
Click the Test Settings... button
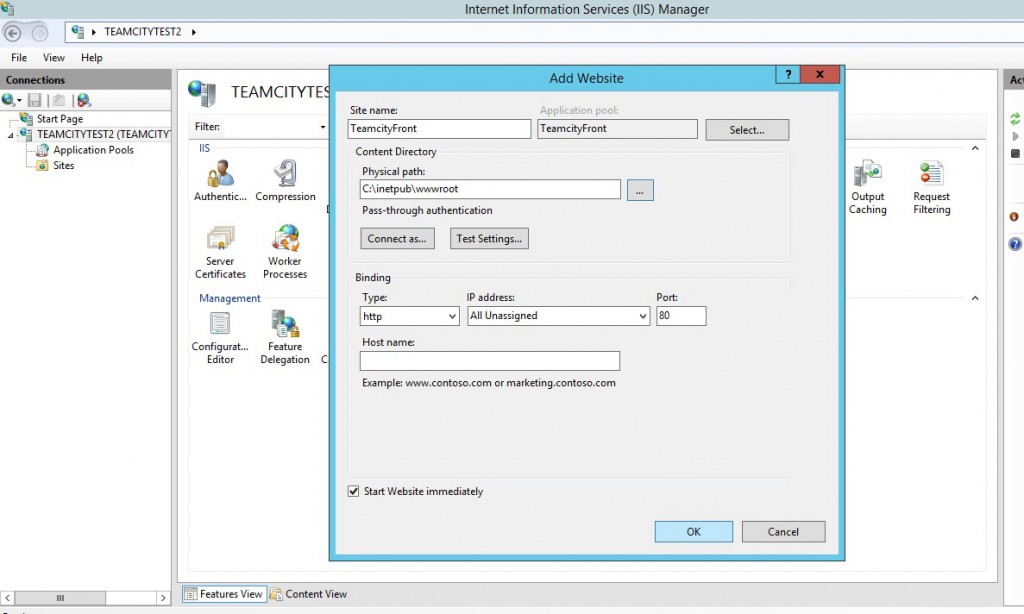click(489, 238)
